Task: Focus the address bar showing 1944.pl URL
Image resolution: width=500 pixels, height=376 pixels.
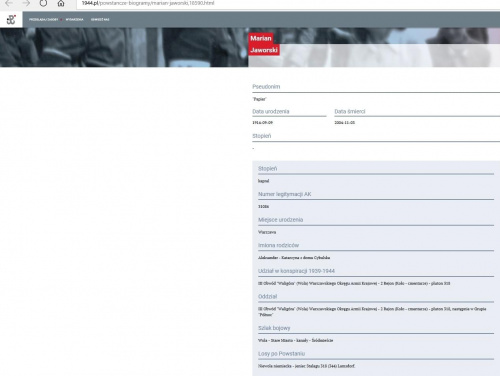Action: [287, 3]
